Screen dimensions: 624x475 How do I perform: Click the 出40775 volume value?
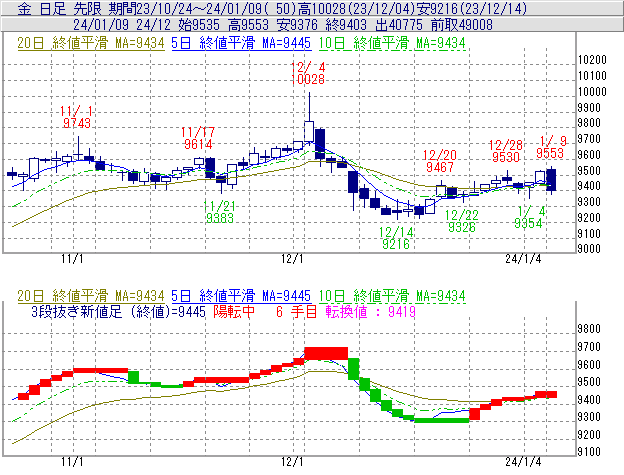coord(399,25)
